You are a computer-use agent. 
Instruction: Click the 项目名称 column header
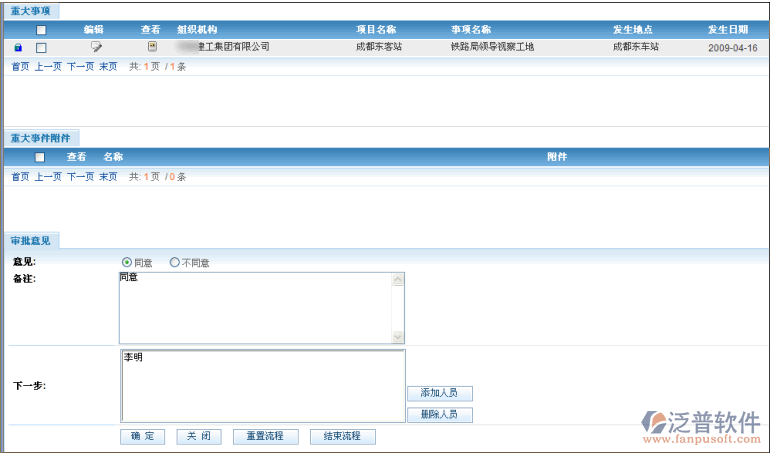tap(376, 30)
